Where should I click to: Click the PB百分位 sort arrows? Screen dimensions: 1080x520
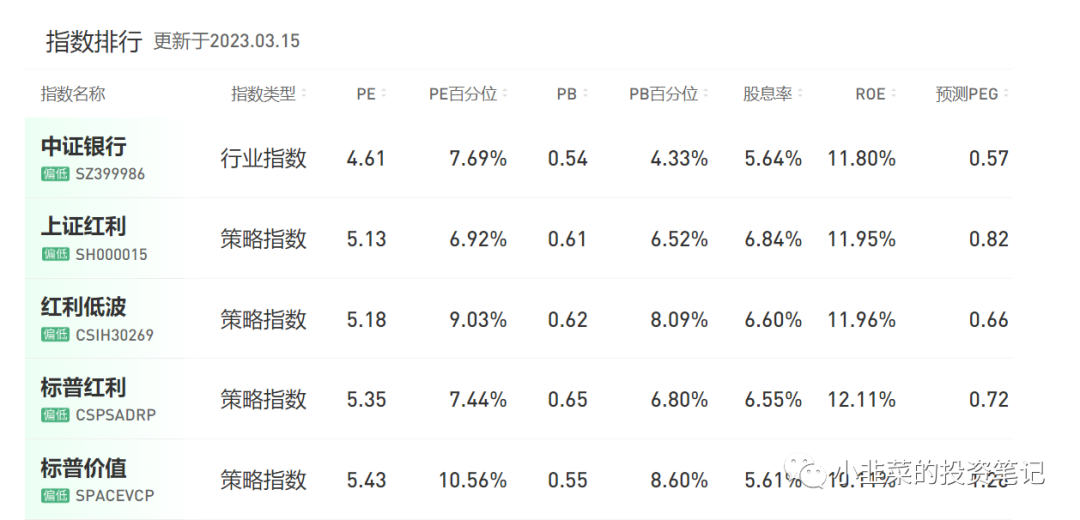click(x=706, y=94)
